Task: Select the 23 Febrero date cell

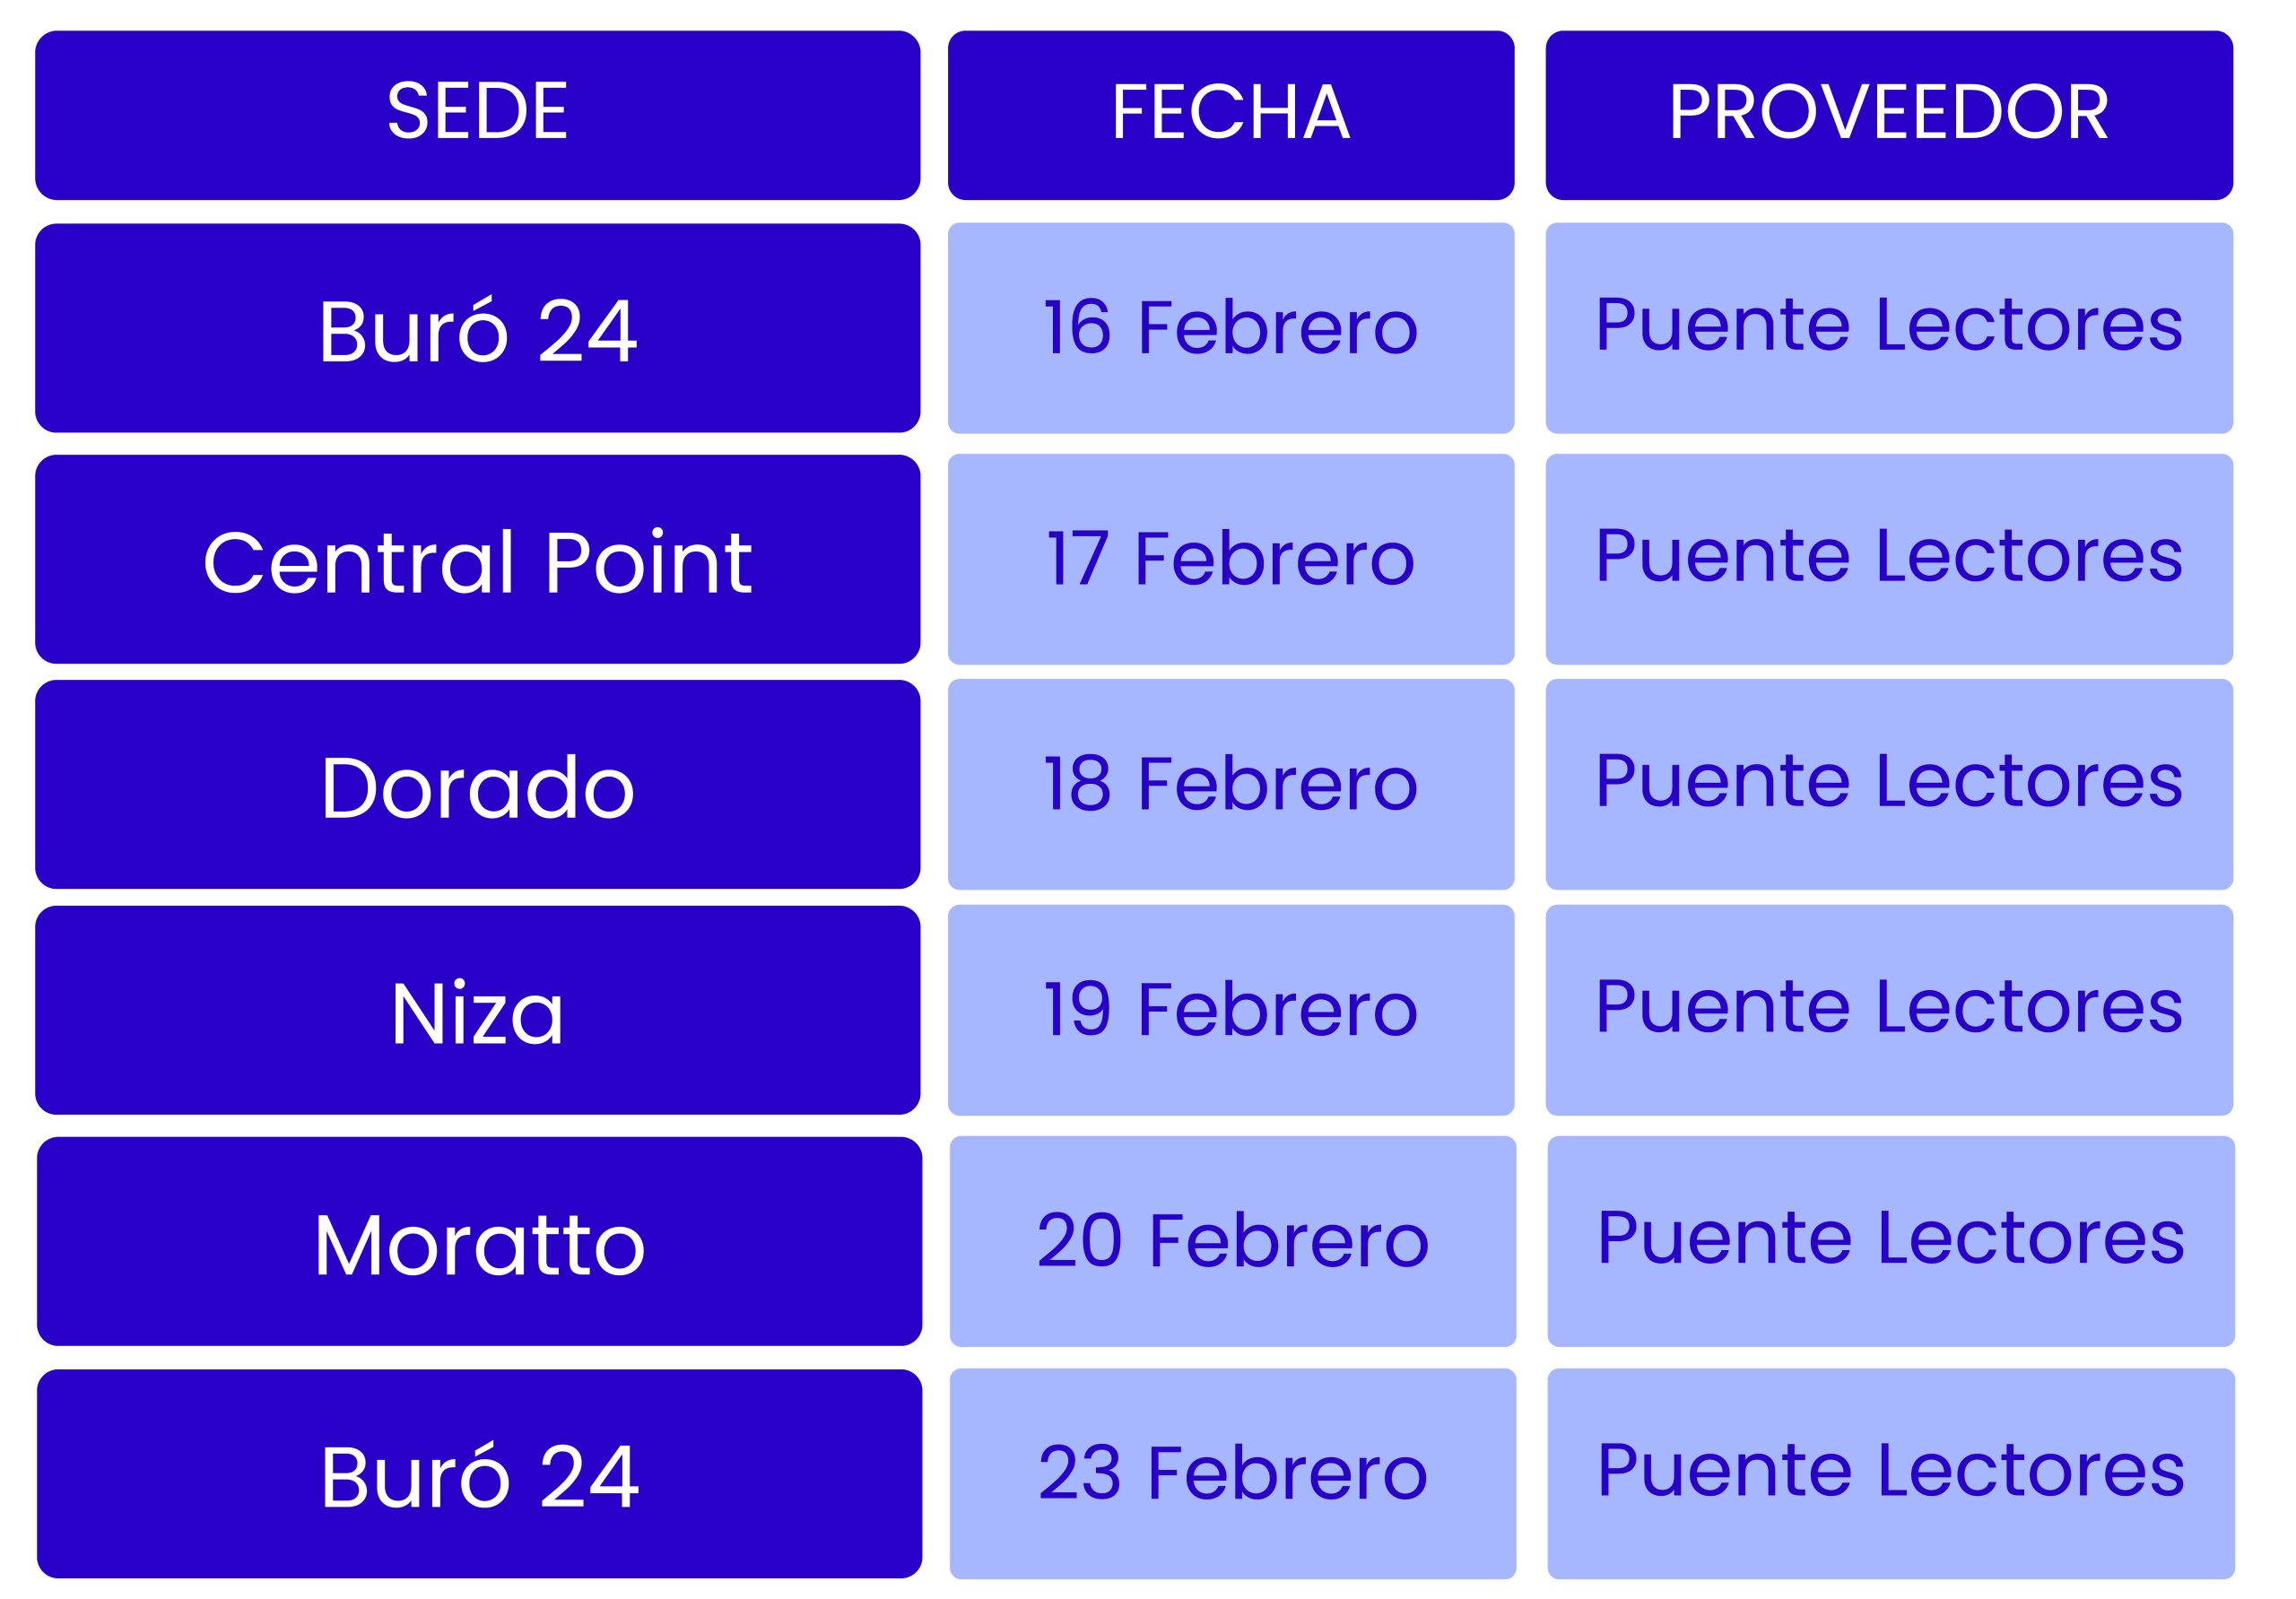Action: point(1232,1474)
